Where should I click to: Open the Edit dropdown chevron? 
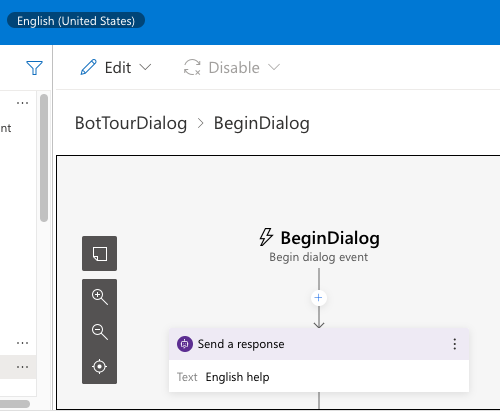[x=145, y=67]
